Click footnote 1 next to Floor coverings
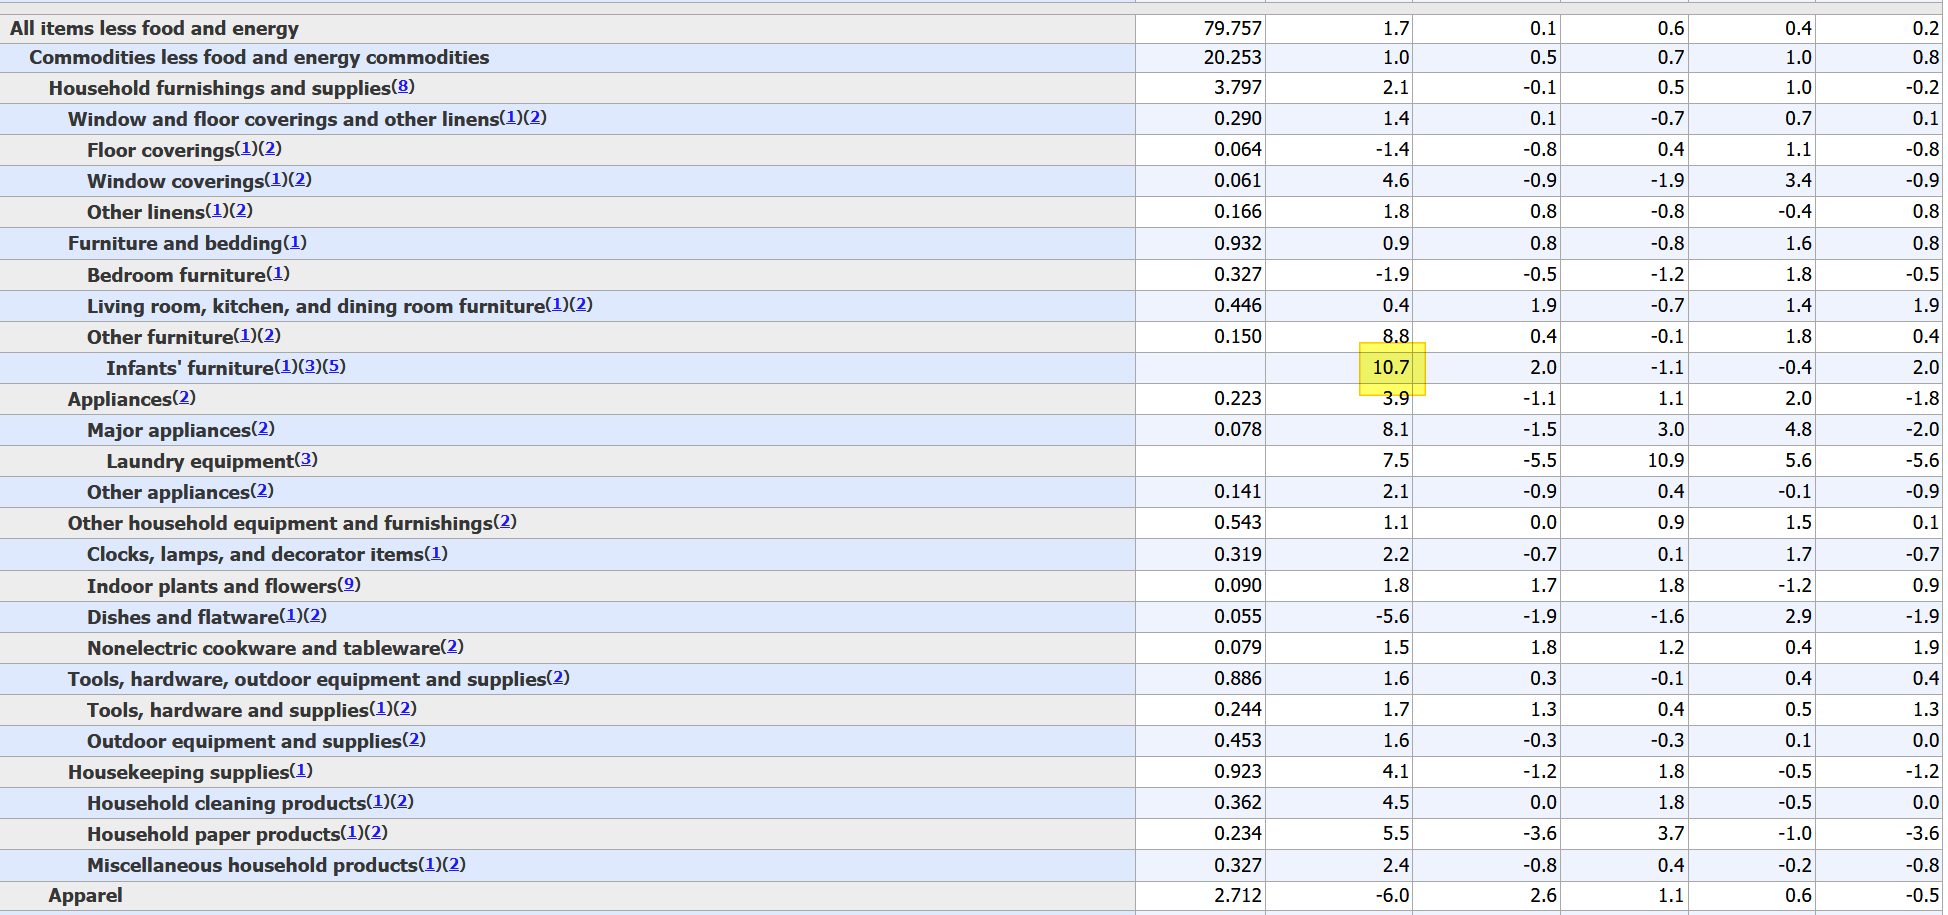 click(246, 148)
